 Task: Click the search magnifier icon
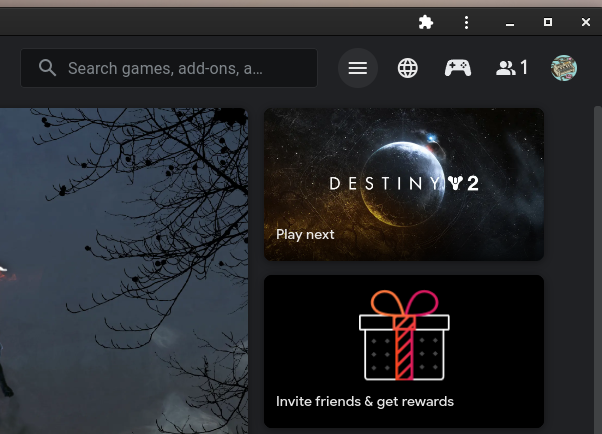coord(48,68)
